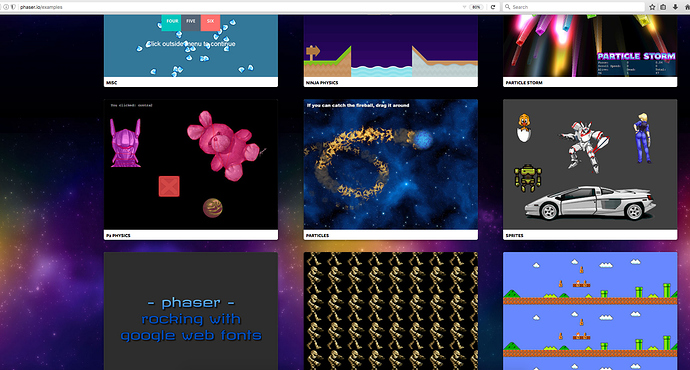Click the wooden arrow signpost in Ninja Physics
This screenshot has width=690, height=370.
coord(313,53)
